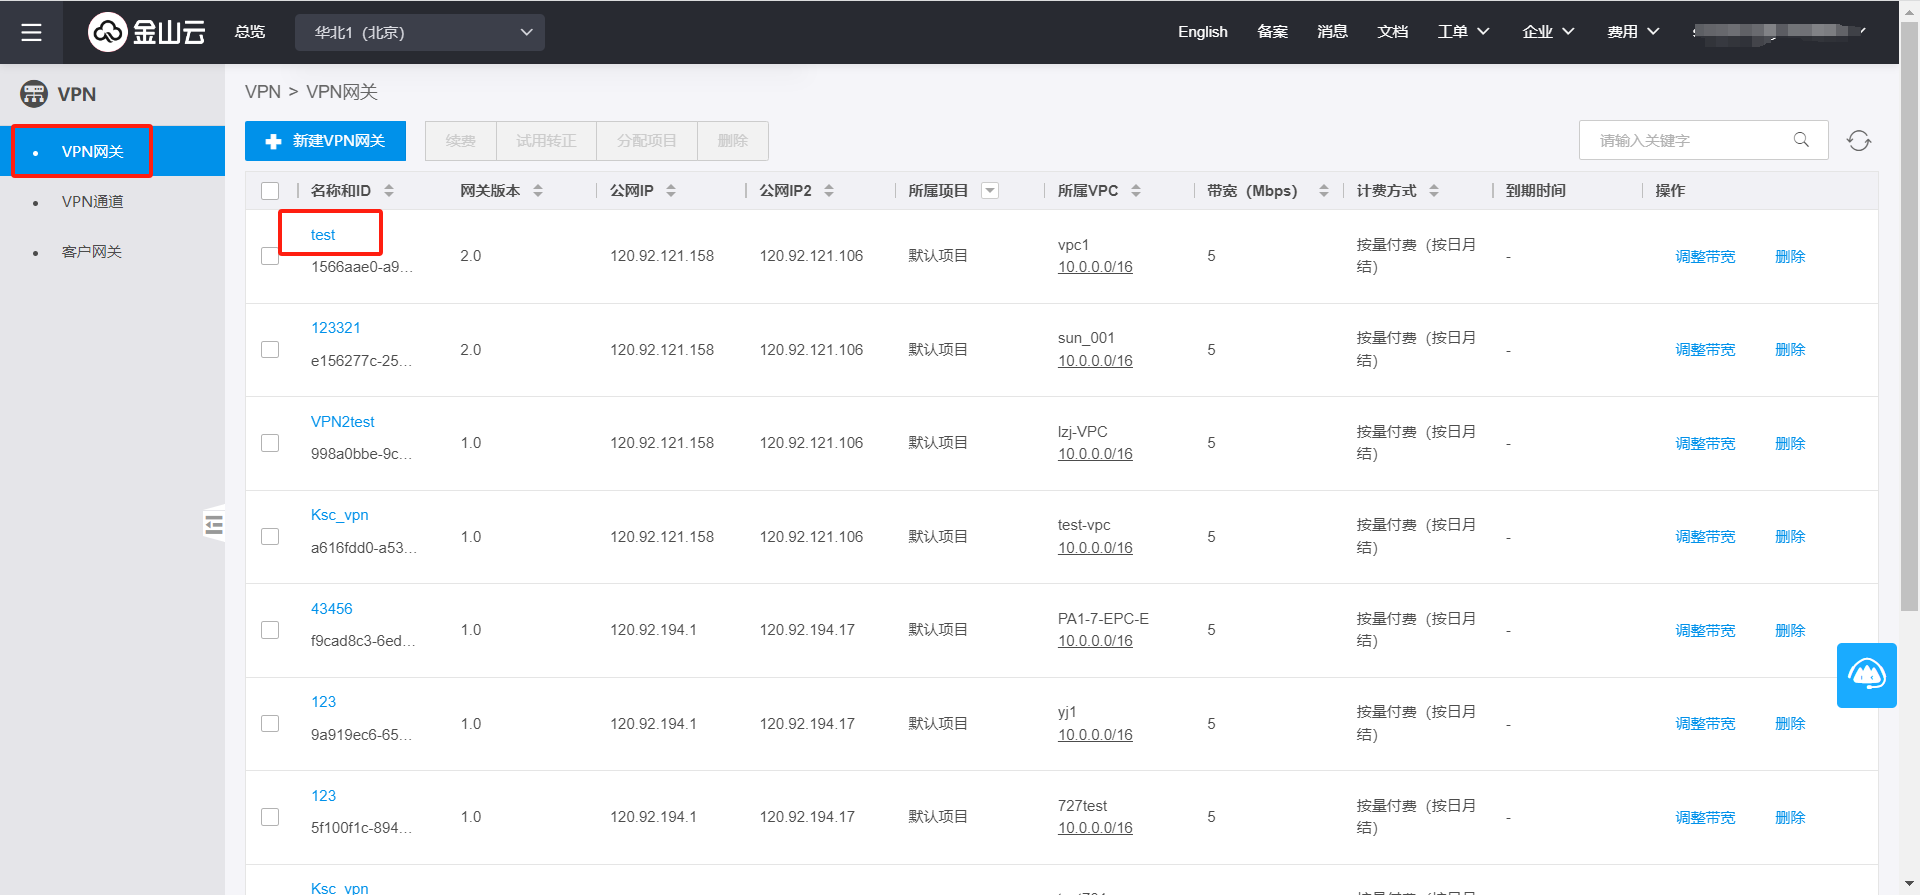1920x895 pixels.
Task: Open the hamburger navigation menu
Action: point(31,32)
